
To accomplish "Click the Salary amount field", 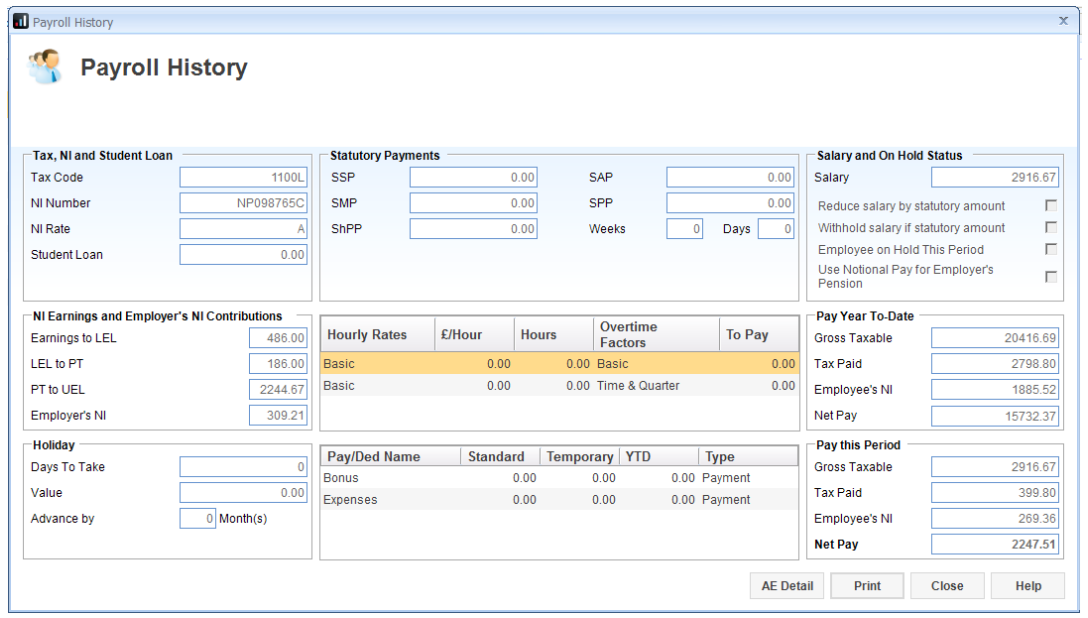I will coord(995,178).
